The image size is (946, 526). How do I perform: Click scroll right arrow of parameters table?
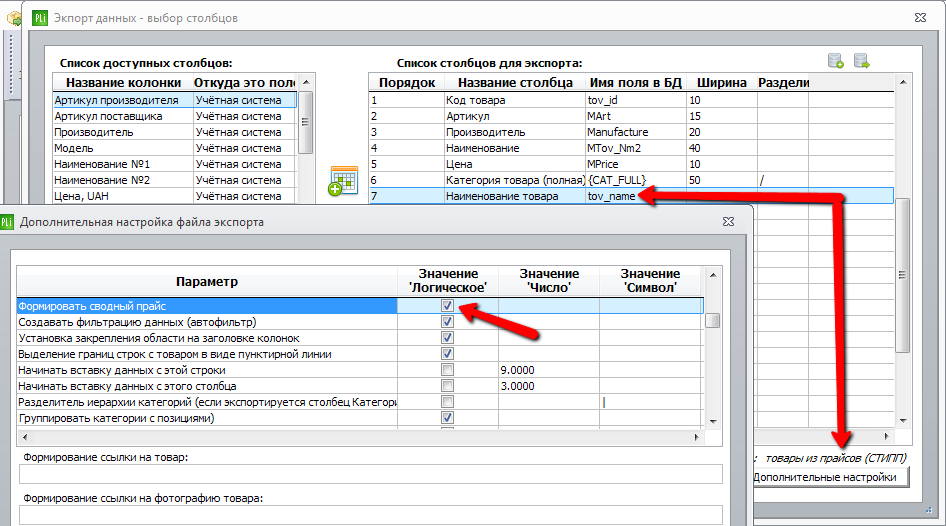[696, 437]
